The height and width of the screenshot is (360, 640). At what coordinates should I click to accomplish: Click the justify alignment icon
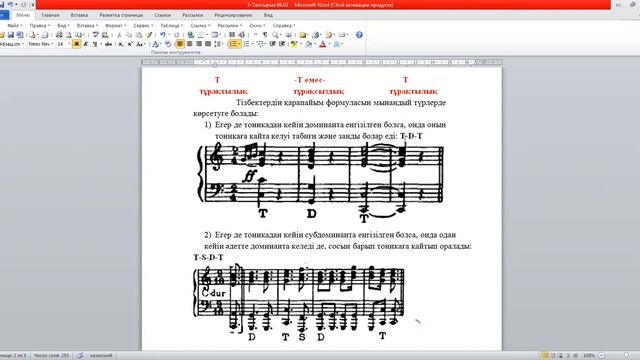[208, 44]
